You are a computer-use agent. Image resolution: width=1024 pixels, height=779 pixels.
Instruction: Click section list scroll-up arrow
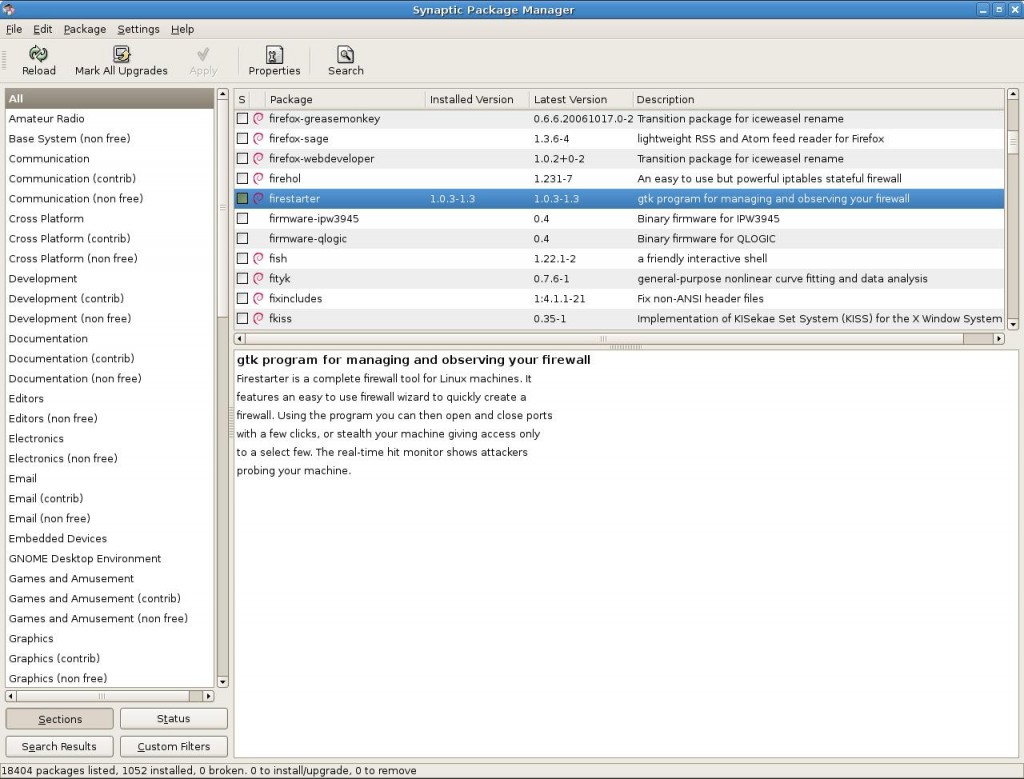point(222,95)
